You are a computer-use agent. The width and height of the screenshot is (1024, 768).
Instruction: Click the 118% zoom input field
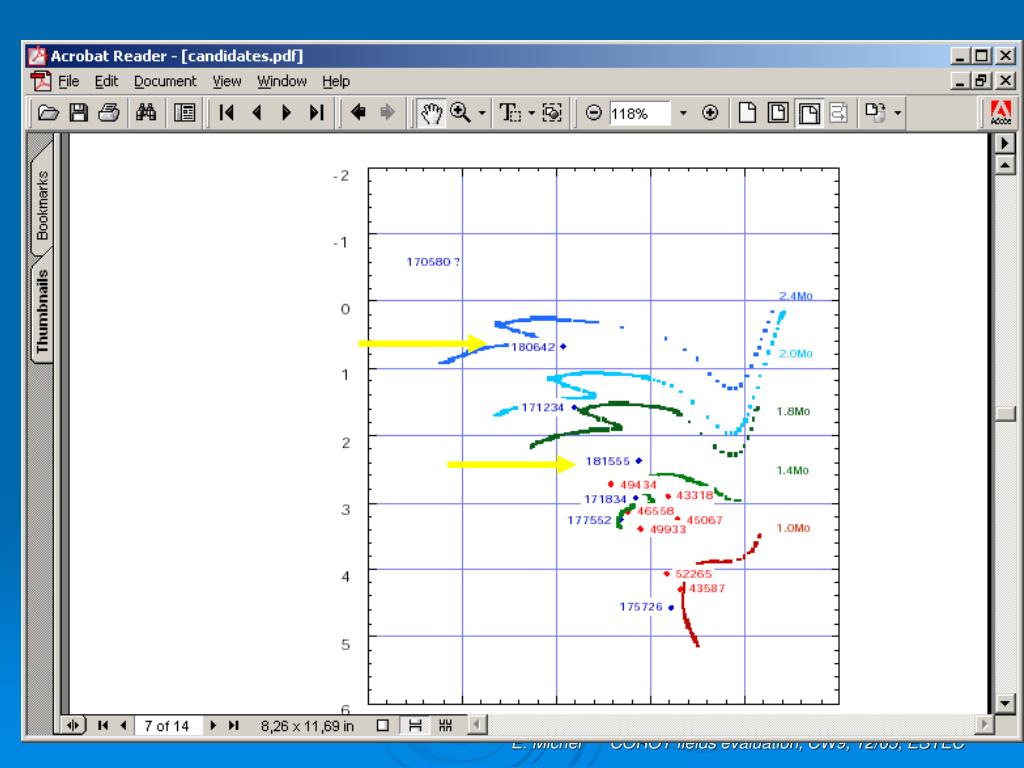(639, 113)
